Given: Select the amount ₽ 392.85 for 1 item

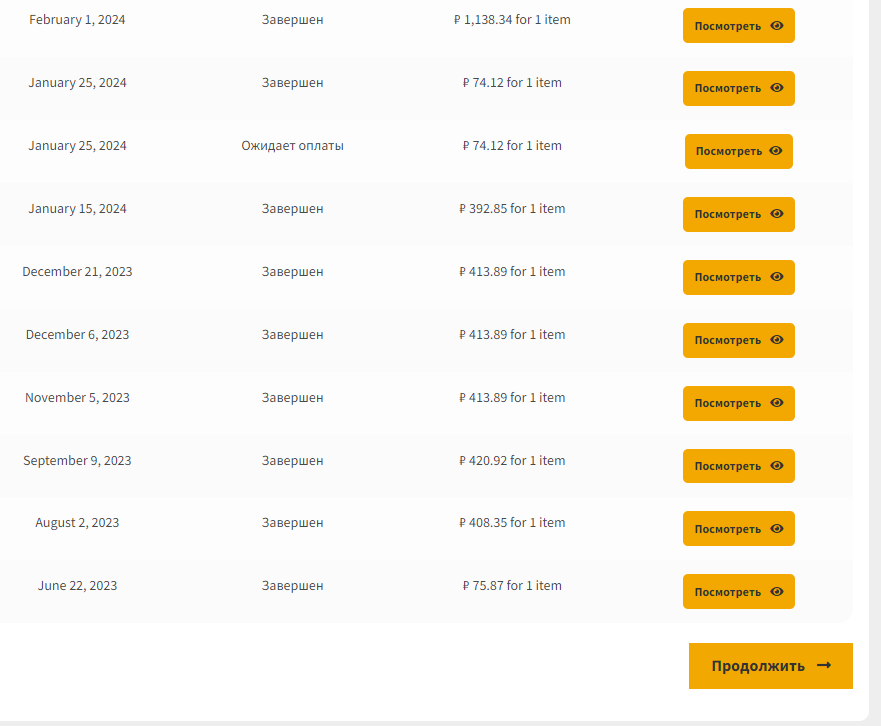Looking at the screenshot, I should [512, 208].
